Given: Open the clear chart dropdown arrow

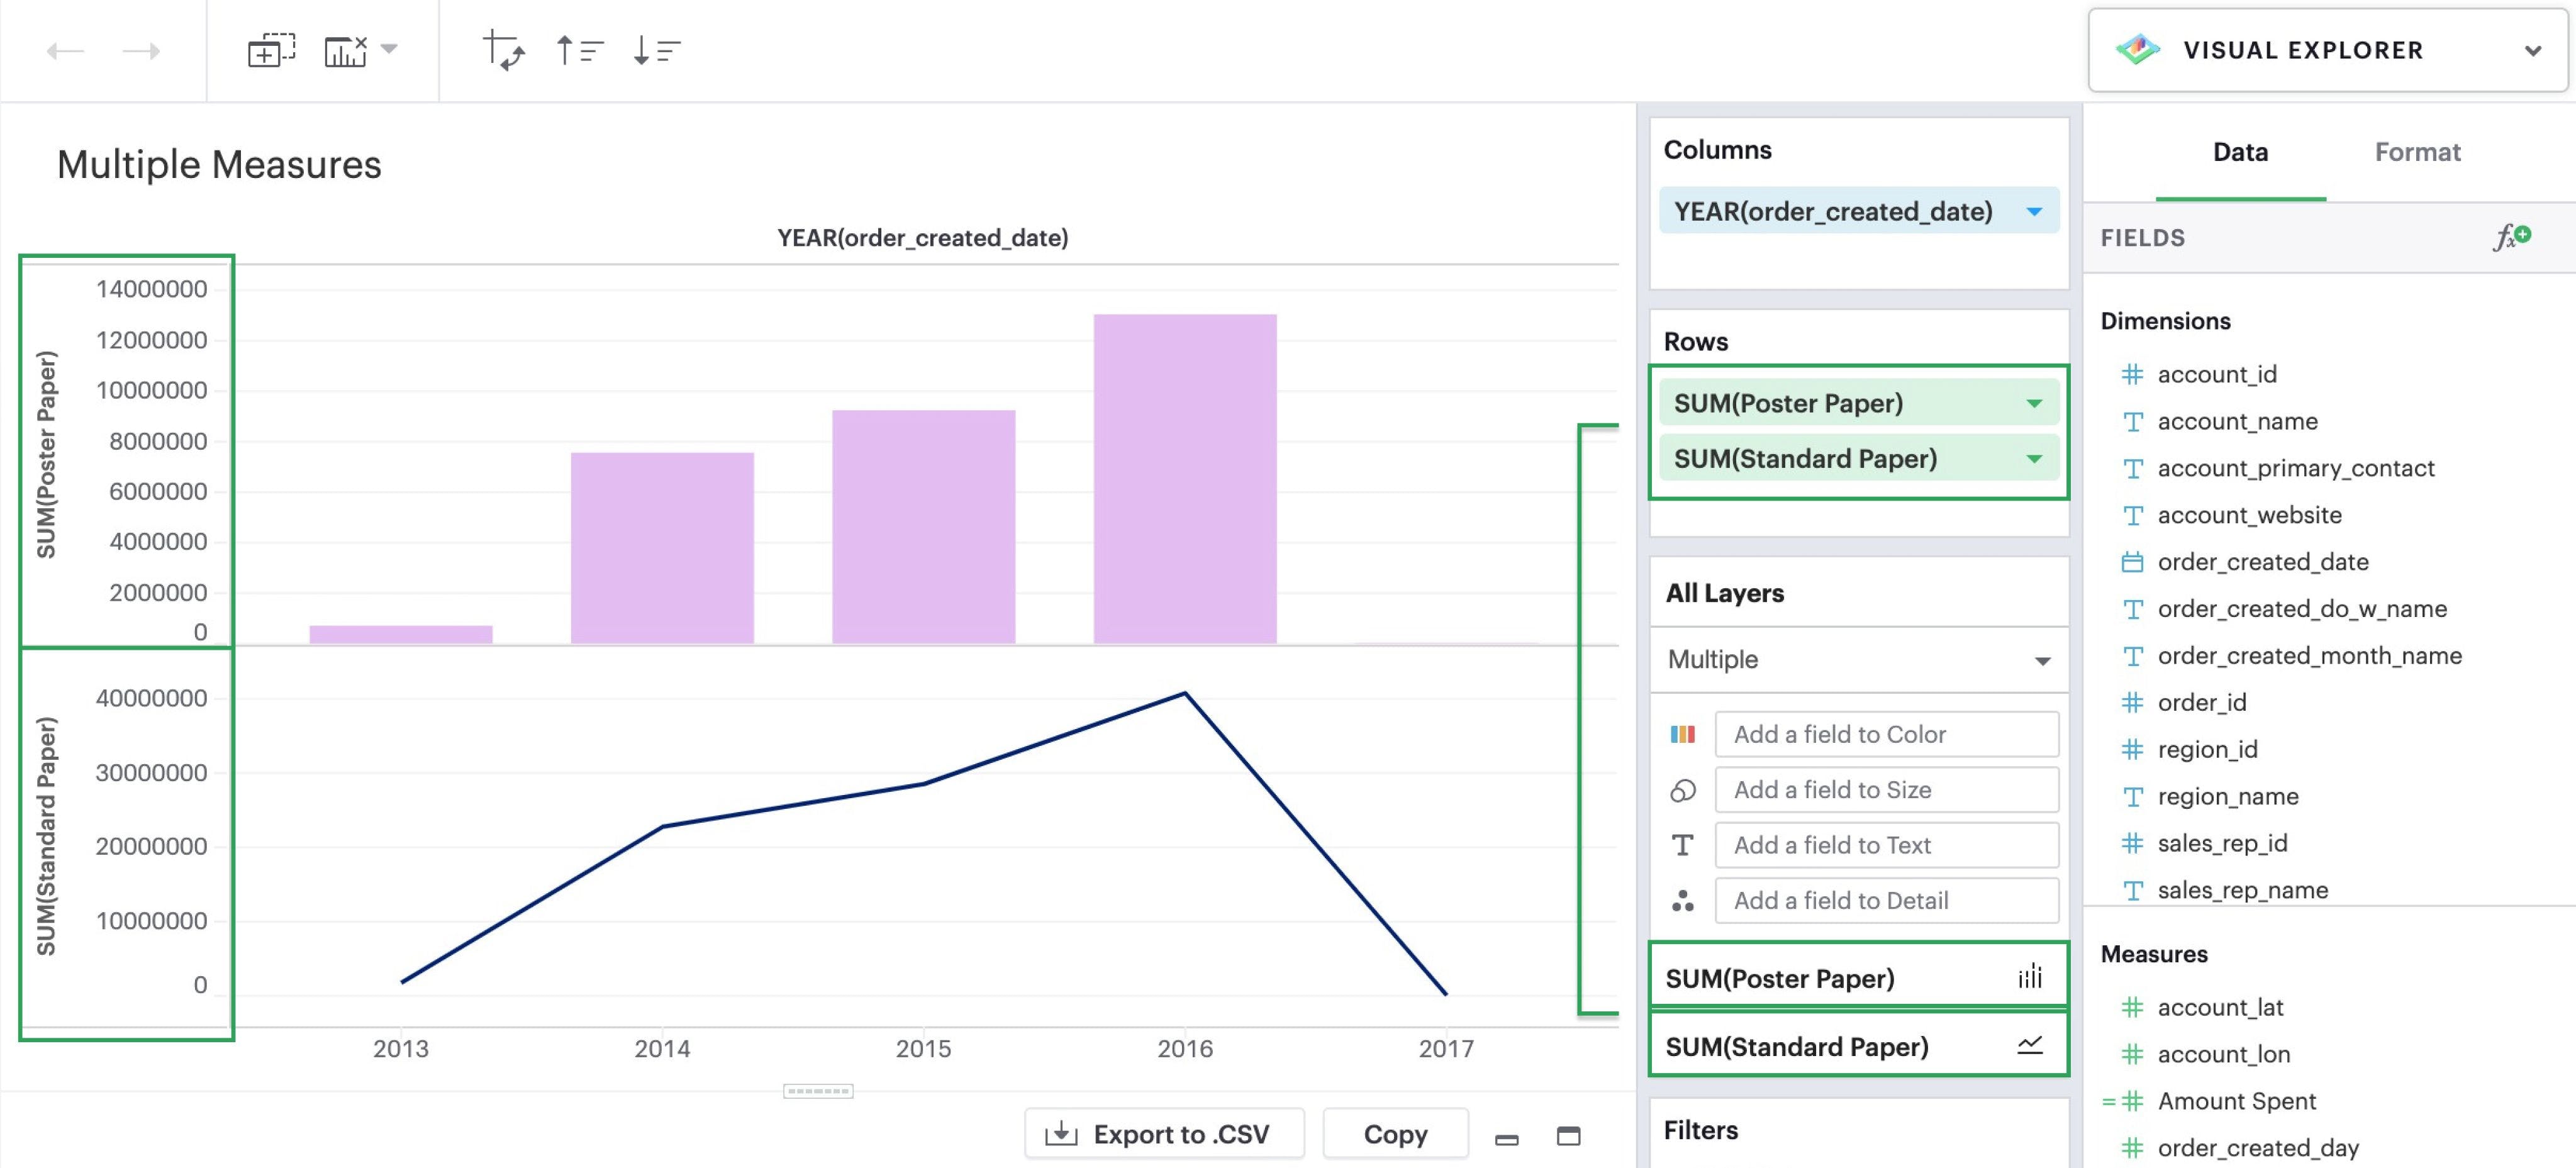Looking at the screenshot, I should pyautogui.click(x=390, y=48).
